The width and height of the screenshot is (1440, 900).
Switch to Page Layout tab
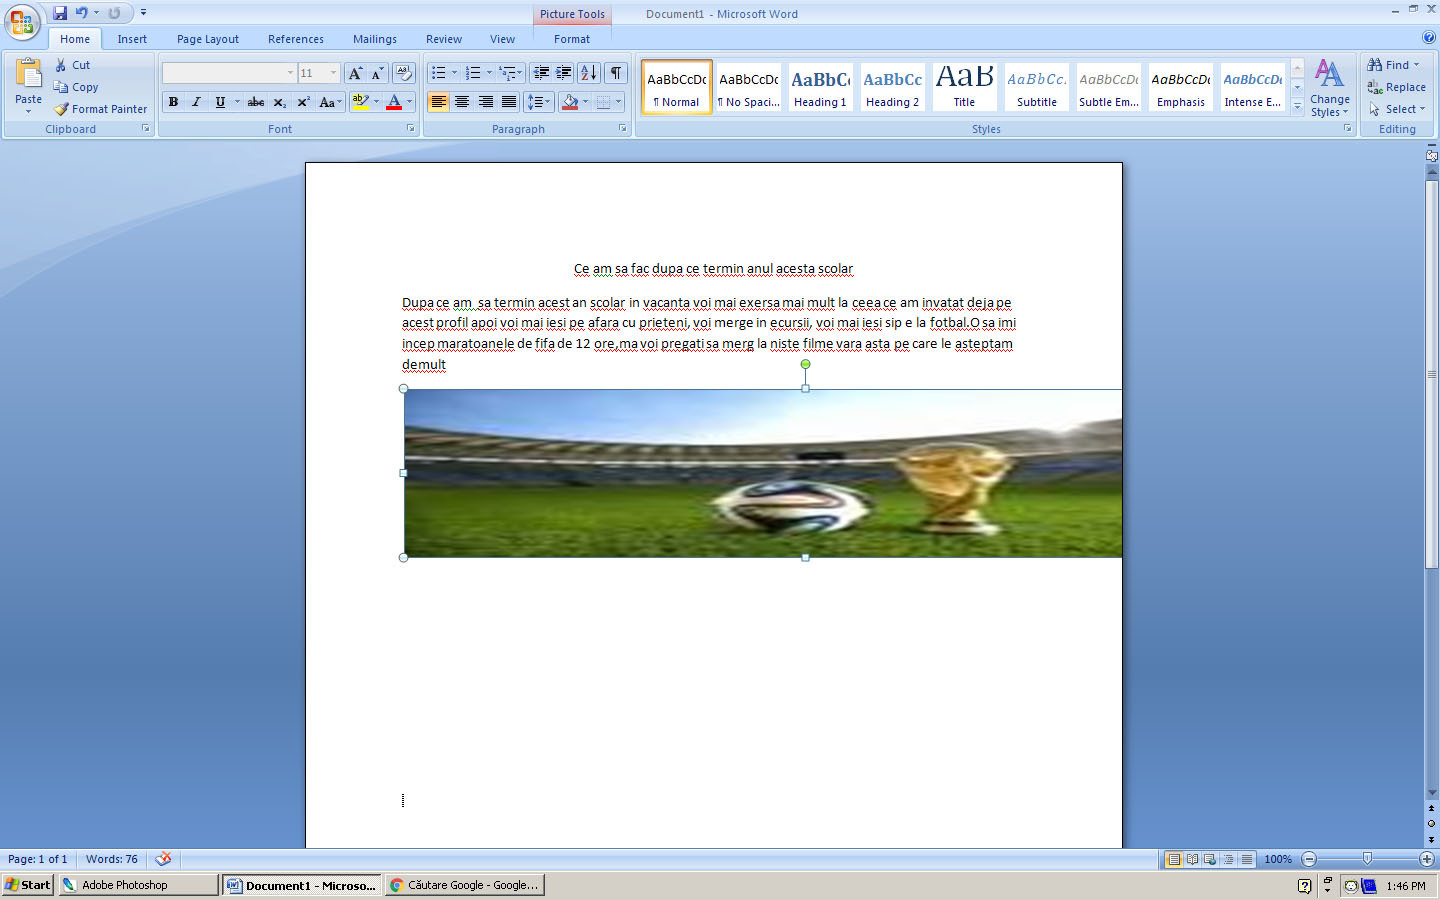click(208, 39)
